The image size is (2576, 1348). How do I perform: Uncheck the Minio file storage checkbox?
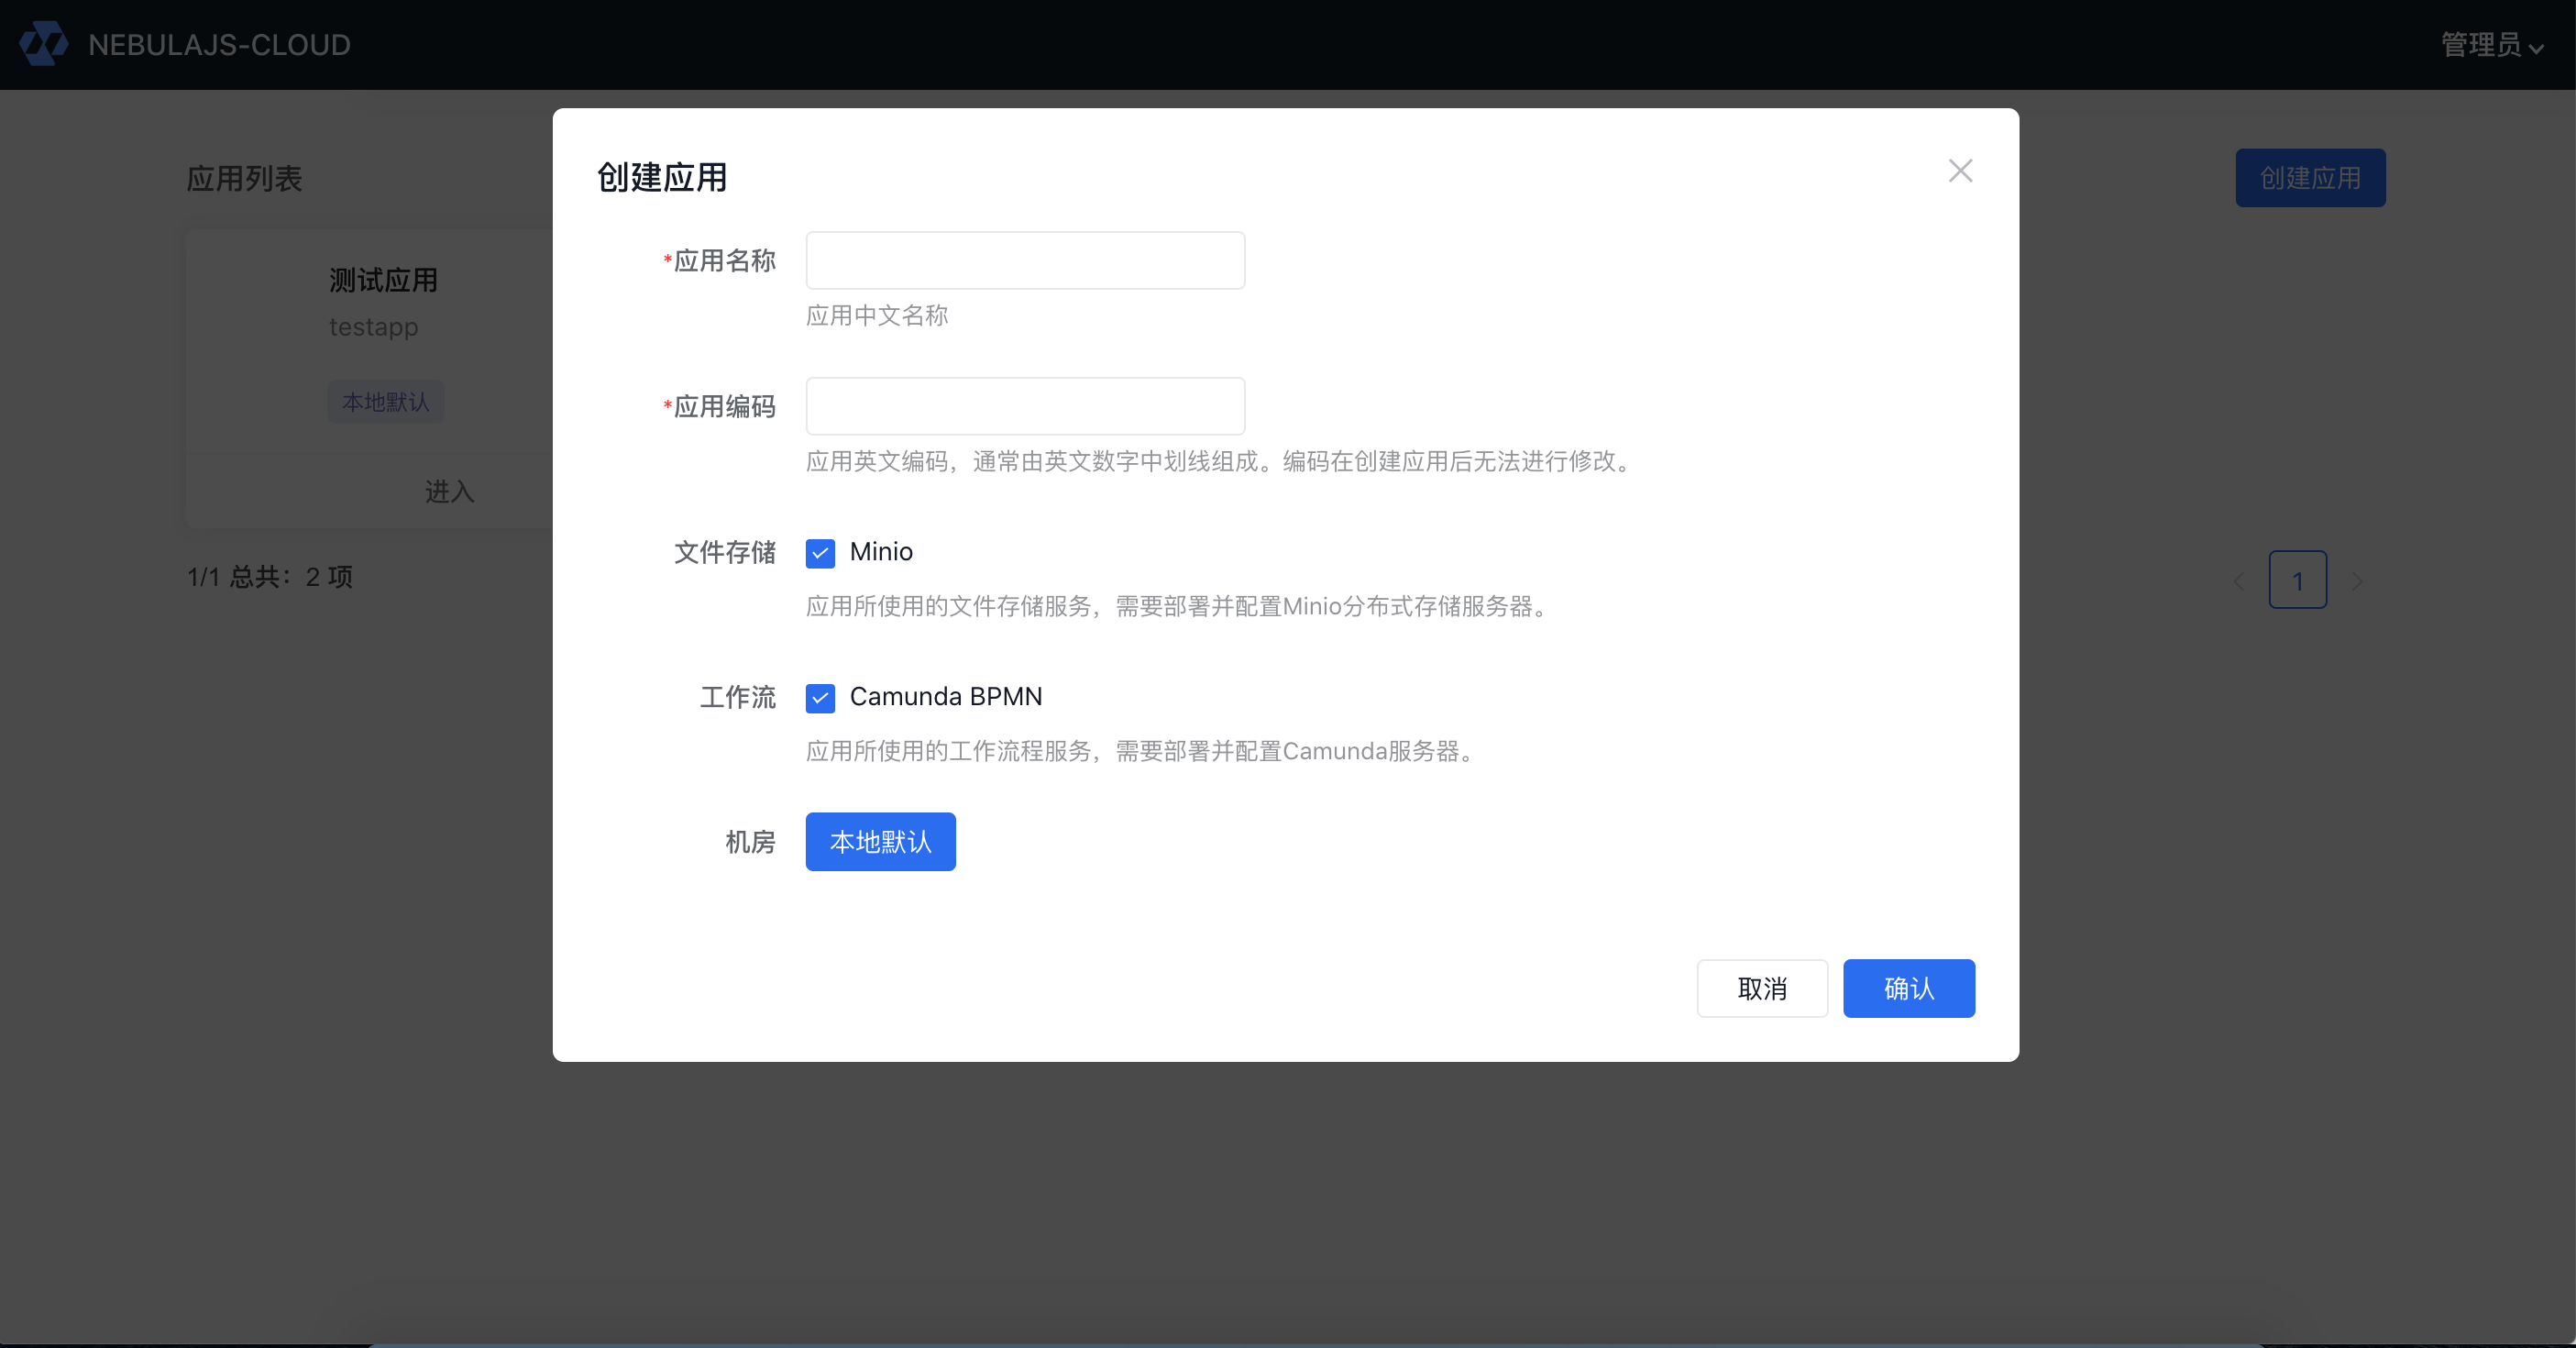(820, 553)
